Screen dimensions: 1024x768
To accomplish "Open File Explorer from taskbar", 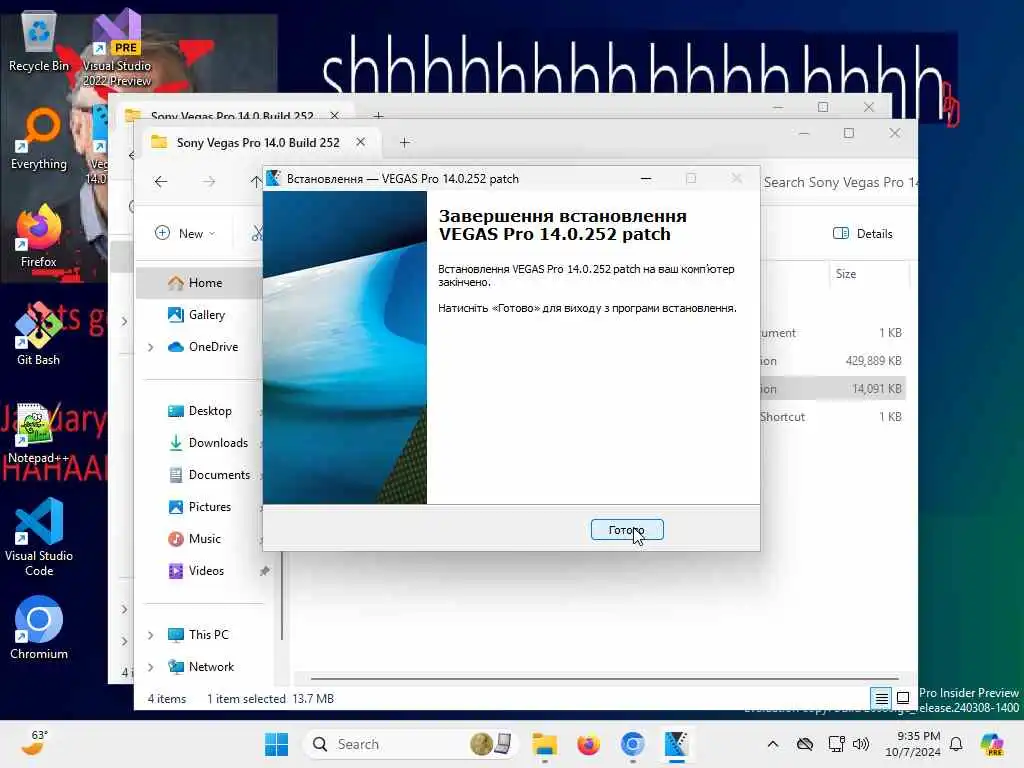I will point(544,744).
